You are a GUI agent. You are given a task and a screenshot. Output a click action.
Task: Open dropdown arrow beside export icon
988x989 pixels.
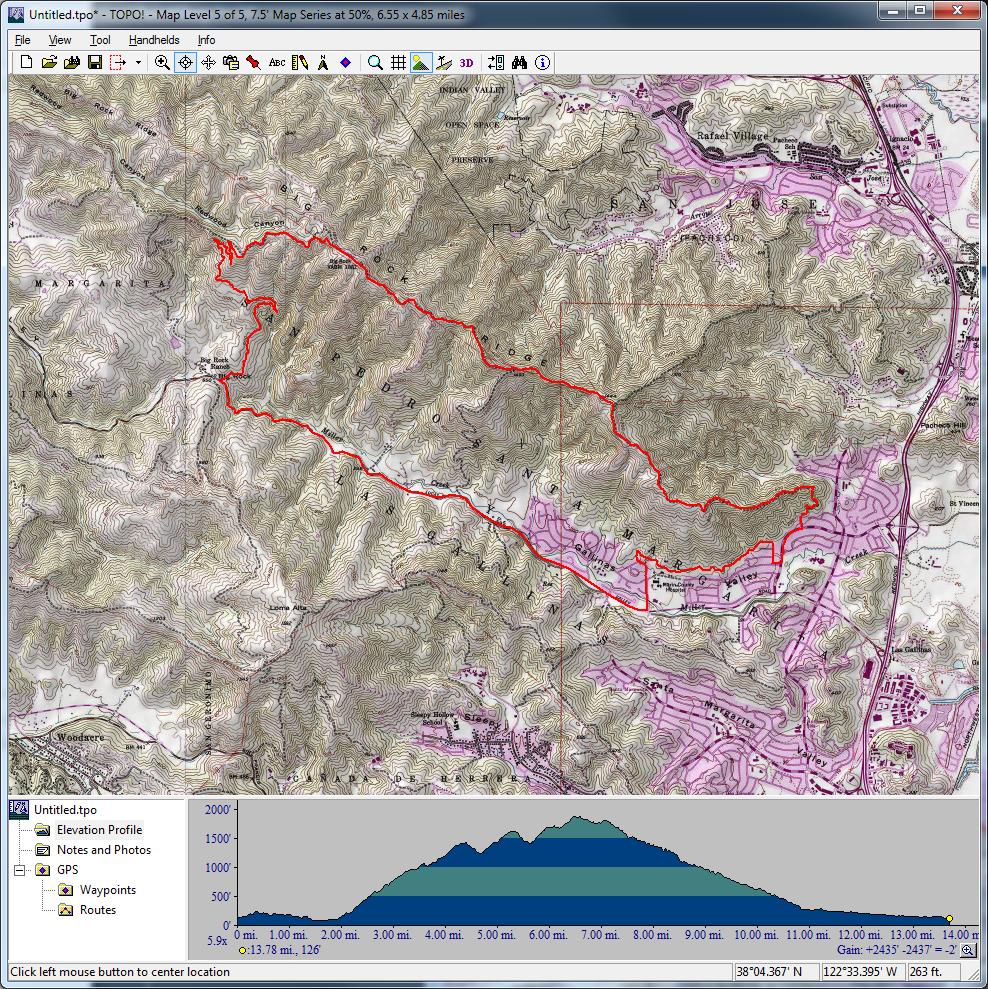(138, 62)
